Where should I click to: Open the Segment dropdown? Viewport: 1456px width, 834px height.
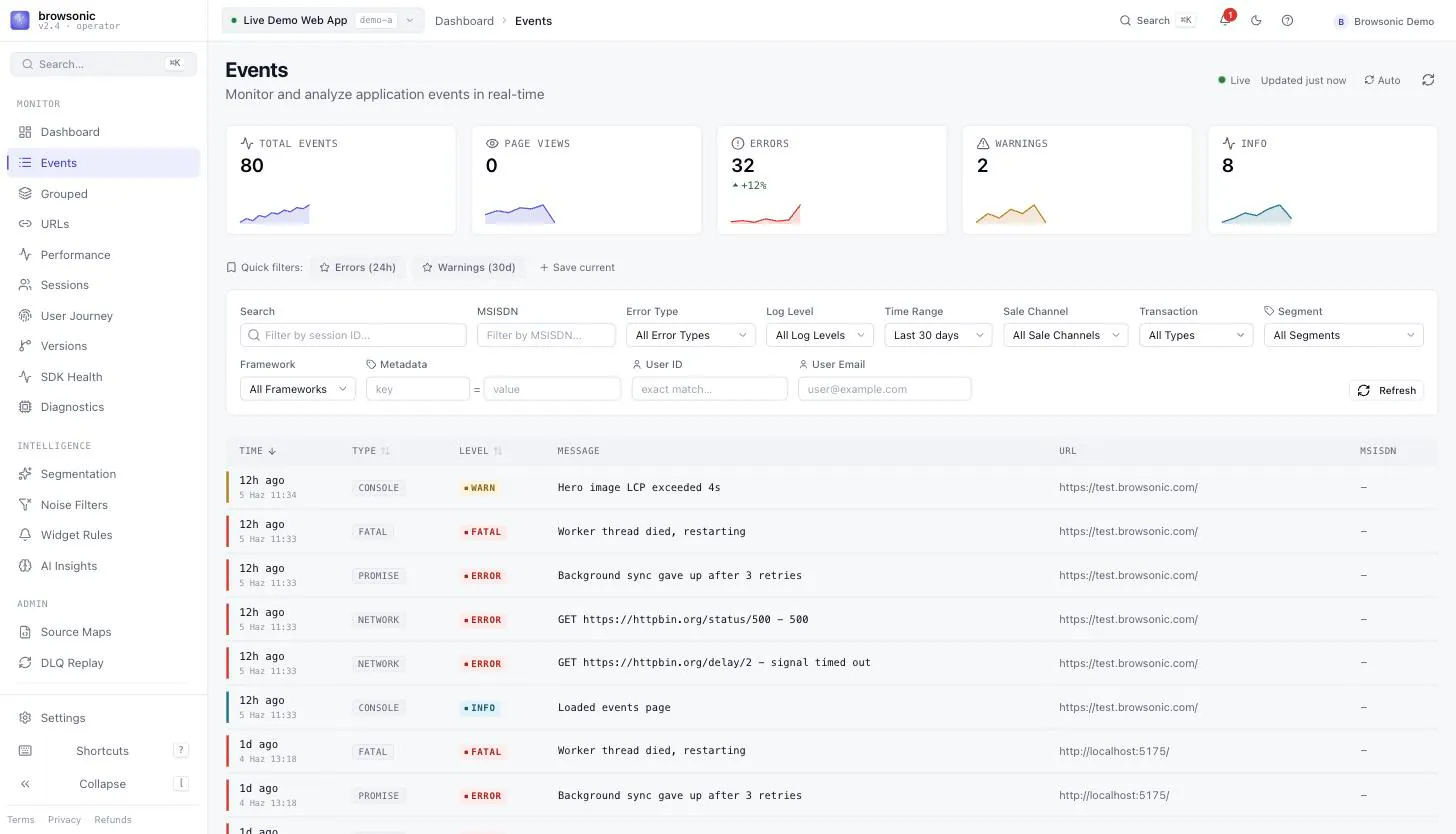(x=1343, y=335)
